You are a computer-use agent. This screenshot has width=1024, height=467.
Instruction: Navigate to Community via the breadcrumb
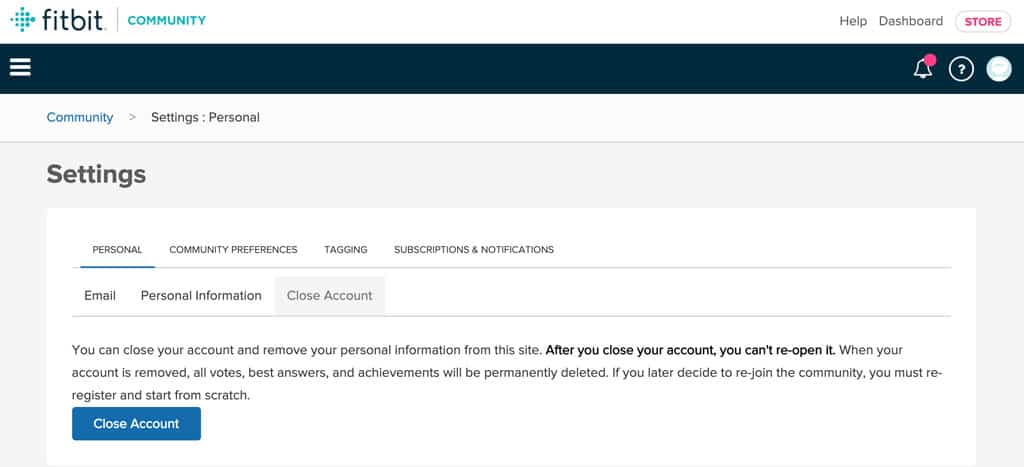tap(80, 117)
